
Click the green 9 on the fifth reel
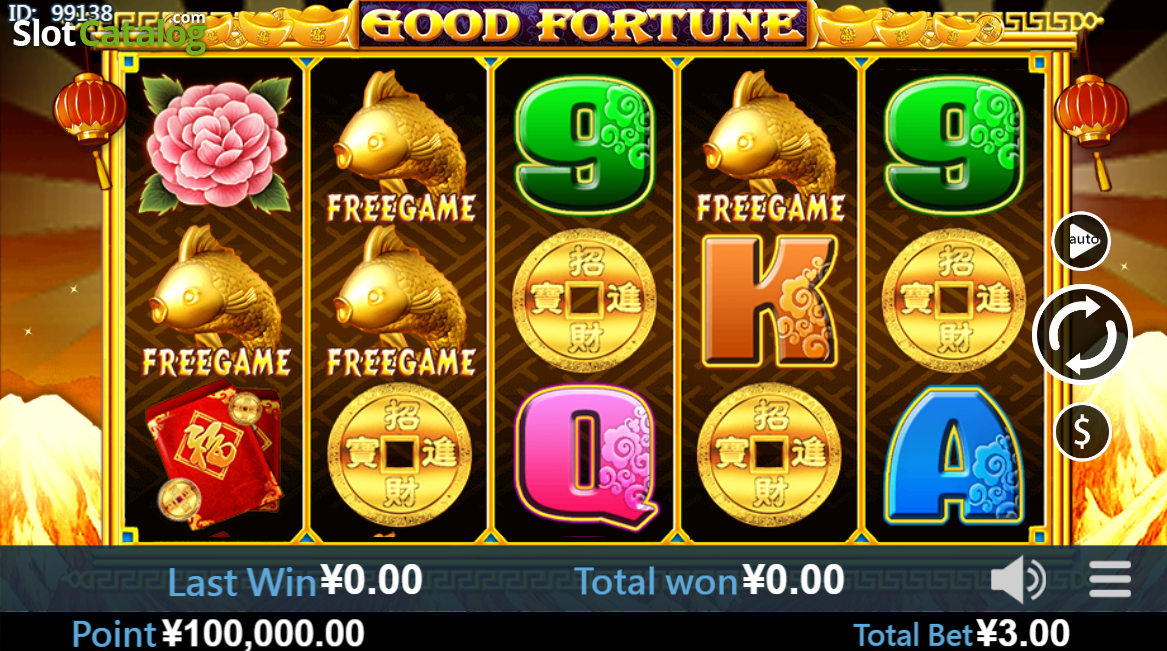pyautogui.click(x=953, y=145)
